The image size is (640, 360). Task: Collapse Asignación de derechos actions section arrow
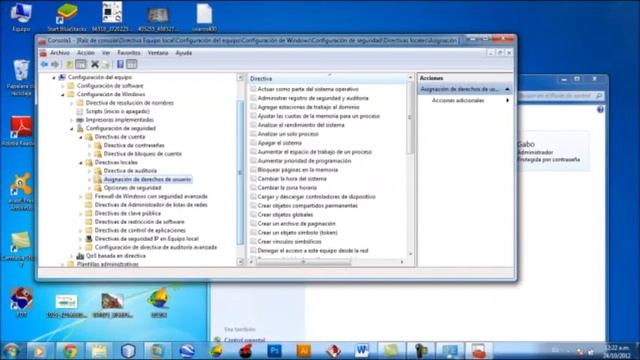tap(507, 89)
